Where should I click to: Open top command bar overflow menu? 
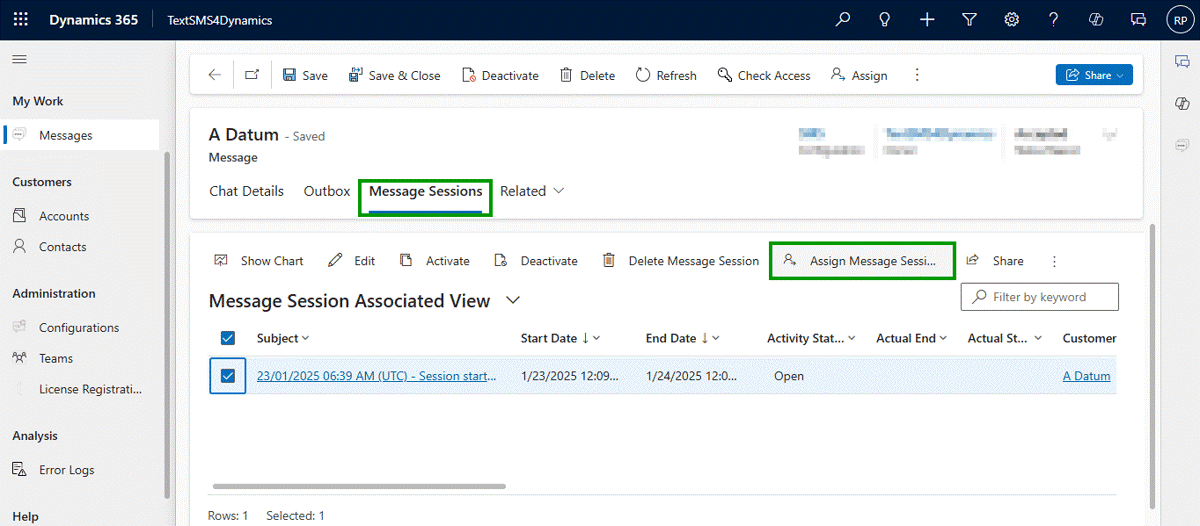tap(917, 75)
